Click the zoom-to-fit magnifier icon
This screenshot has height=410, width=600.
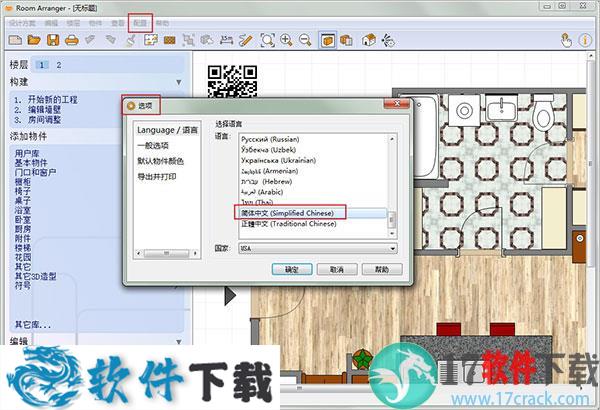pyautogui.click(x=267, y=40)
